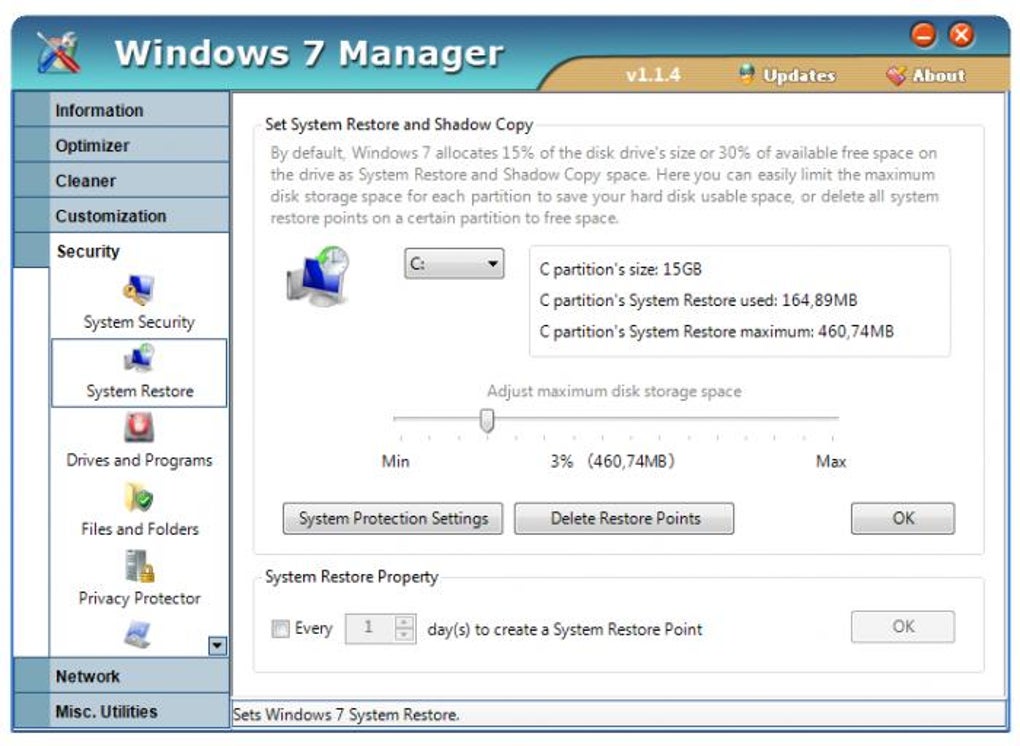Click the About icon in header

pos(896,75)
